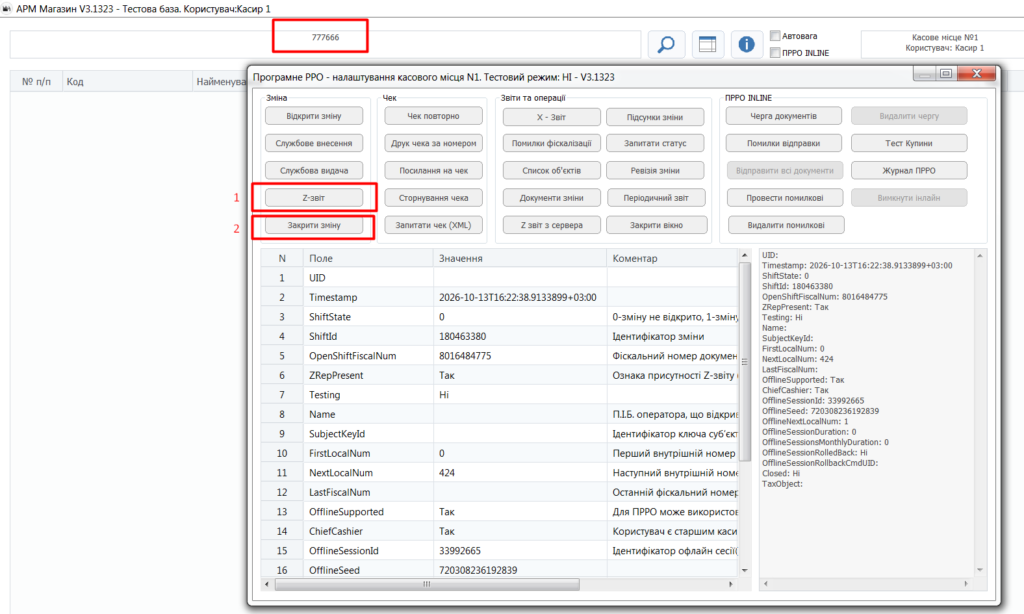
Task: Click Запитати чек (XML) button
Action: click(x=434, y=225)
